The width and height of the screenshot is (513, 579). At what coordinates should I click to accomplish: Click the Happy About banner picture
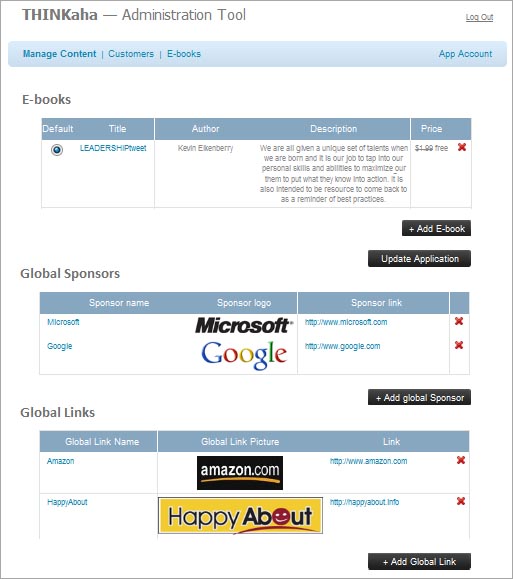240,515
